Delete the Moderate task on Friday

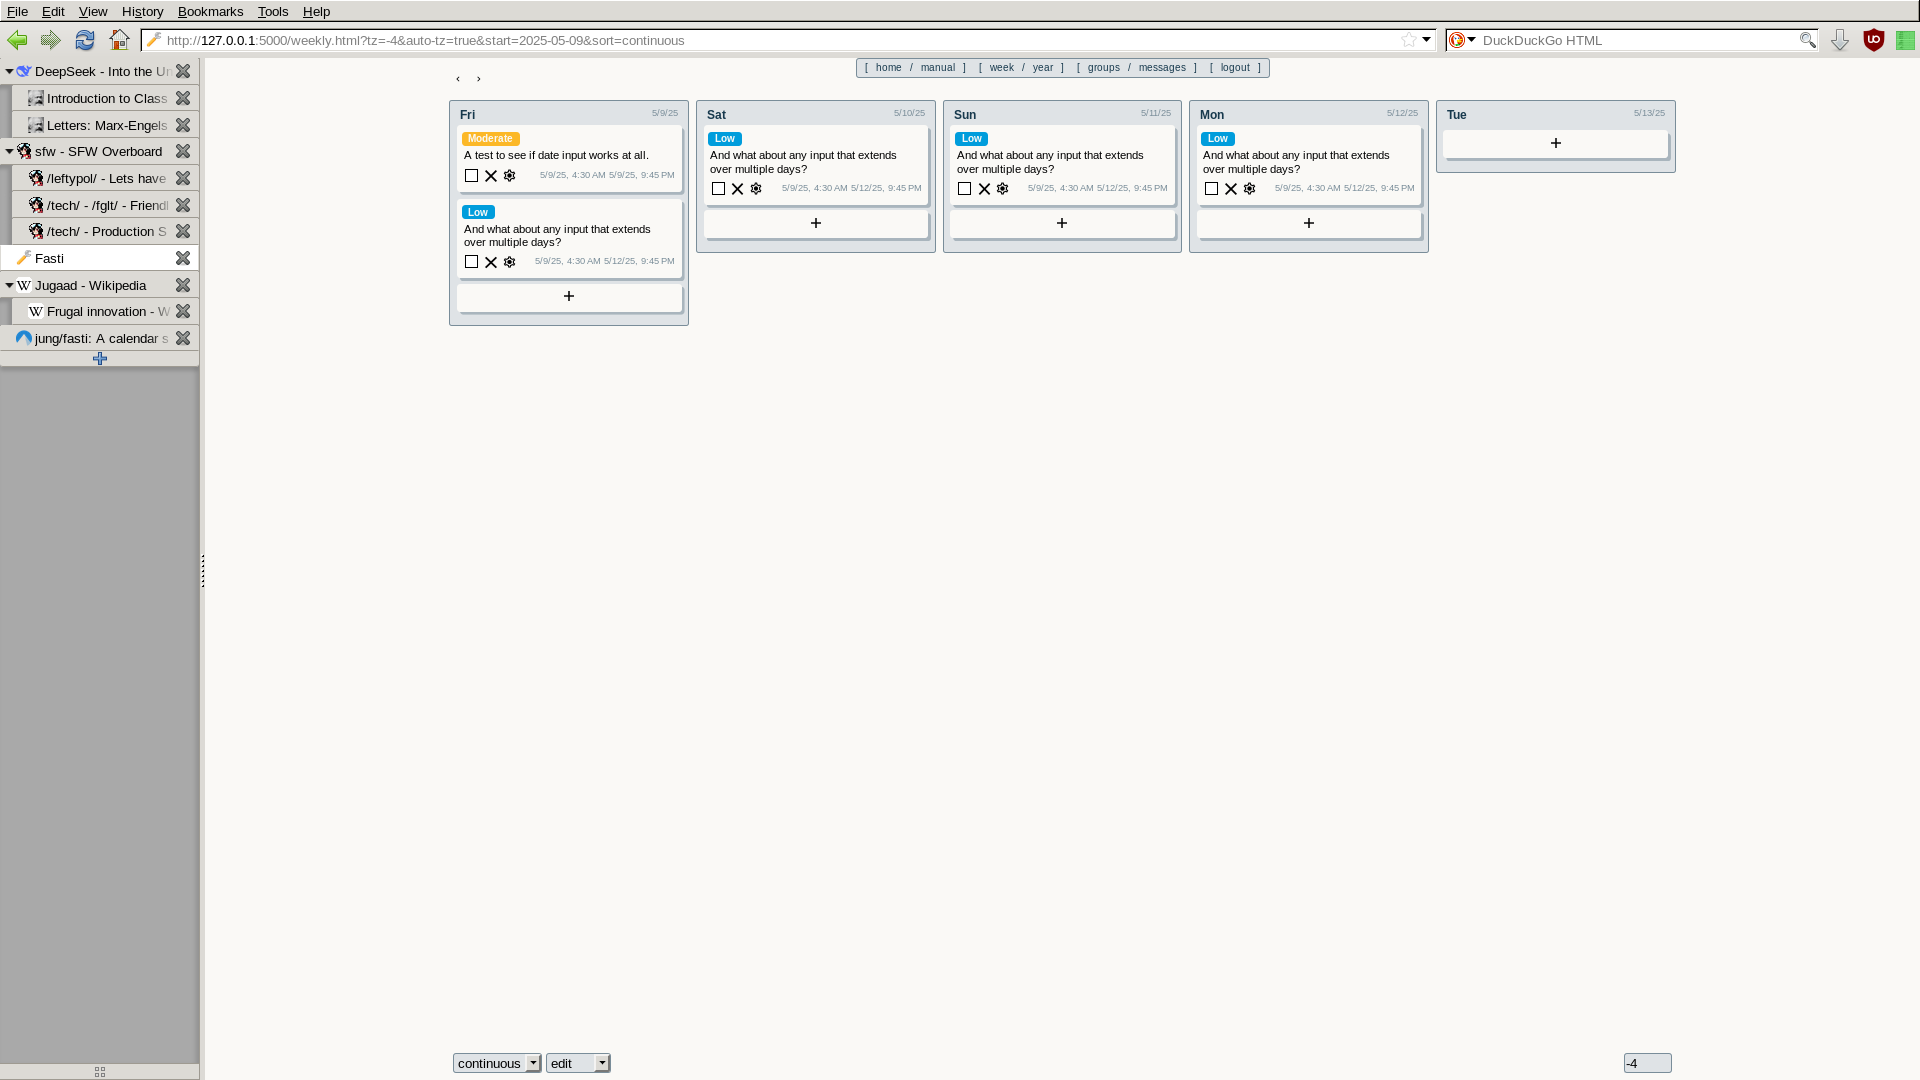pos(491,176)
